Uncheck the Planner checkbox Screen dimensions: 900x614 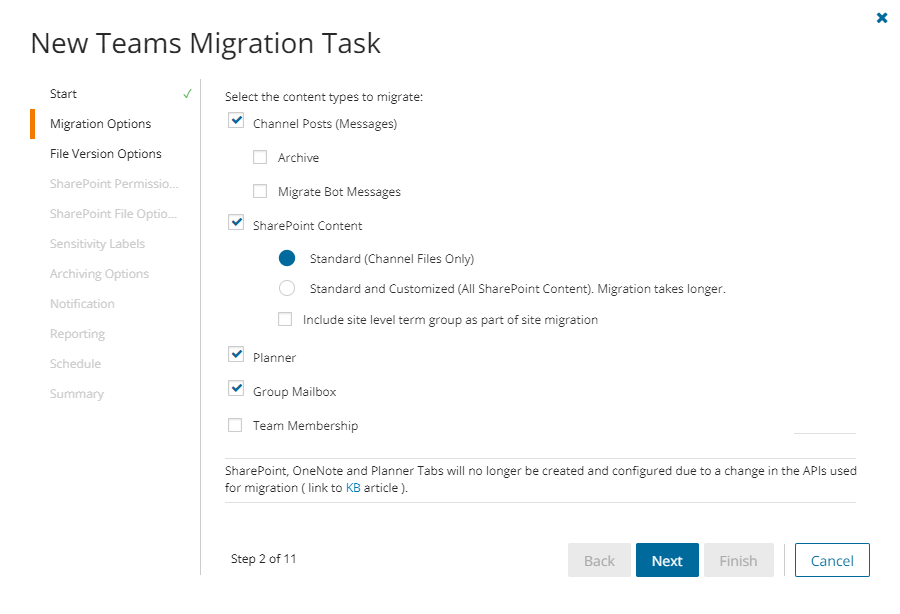(x=236, y=356)
